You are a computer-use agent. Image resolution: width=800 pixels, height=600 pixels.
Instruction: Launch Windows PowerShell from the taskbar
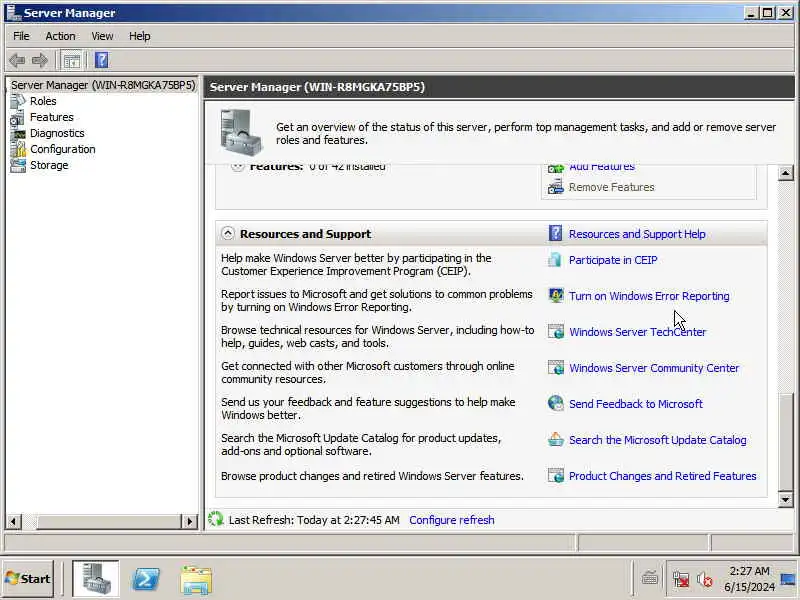point(146,579)
